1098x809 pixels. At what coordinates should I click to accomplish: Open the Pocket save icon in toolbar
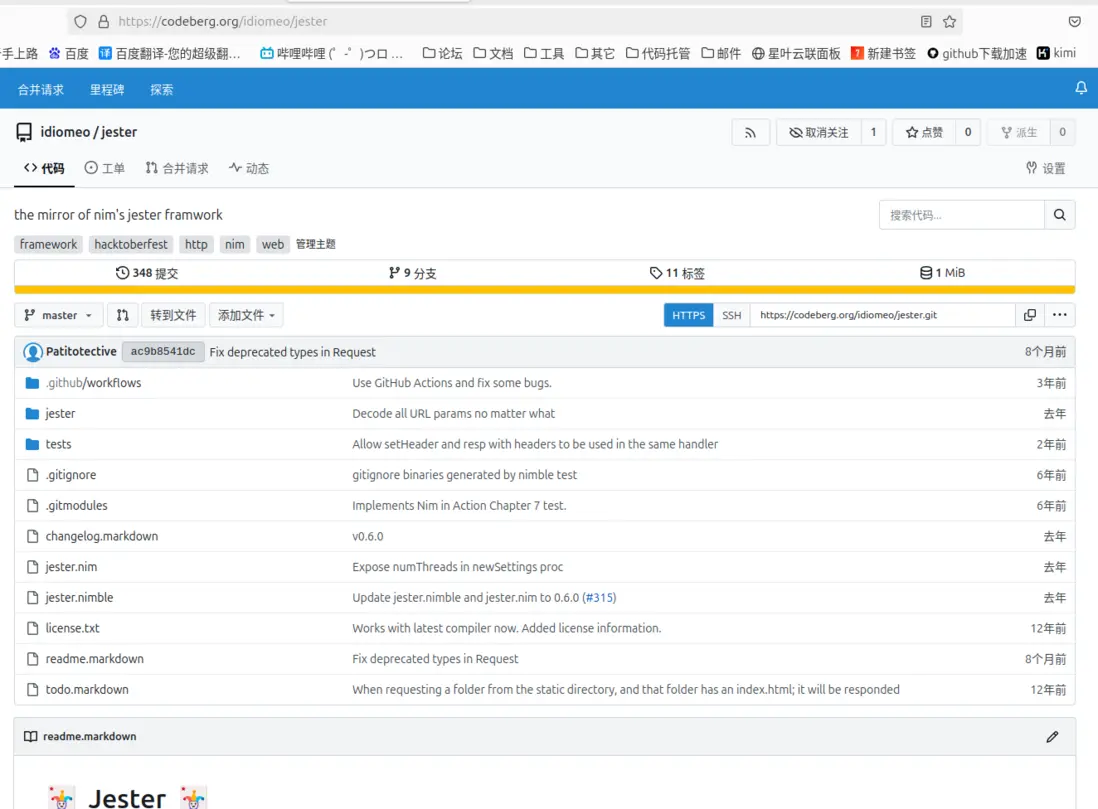1075,22
